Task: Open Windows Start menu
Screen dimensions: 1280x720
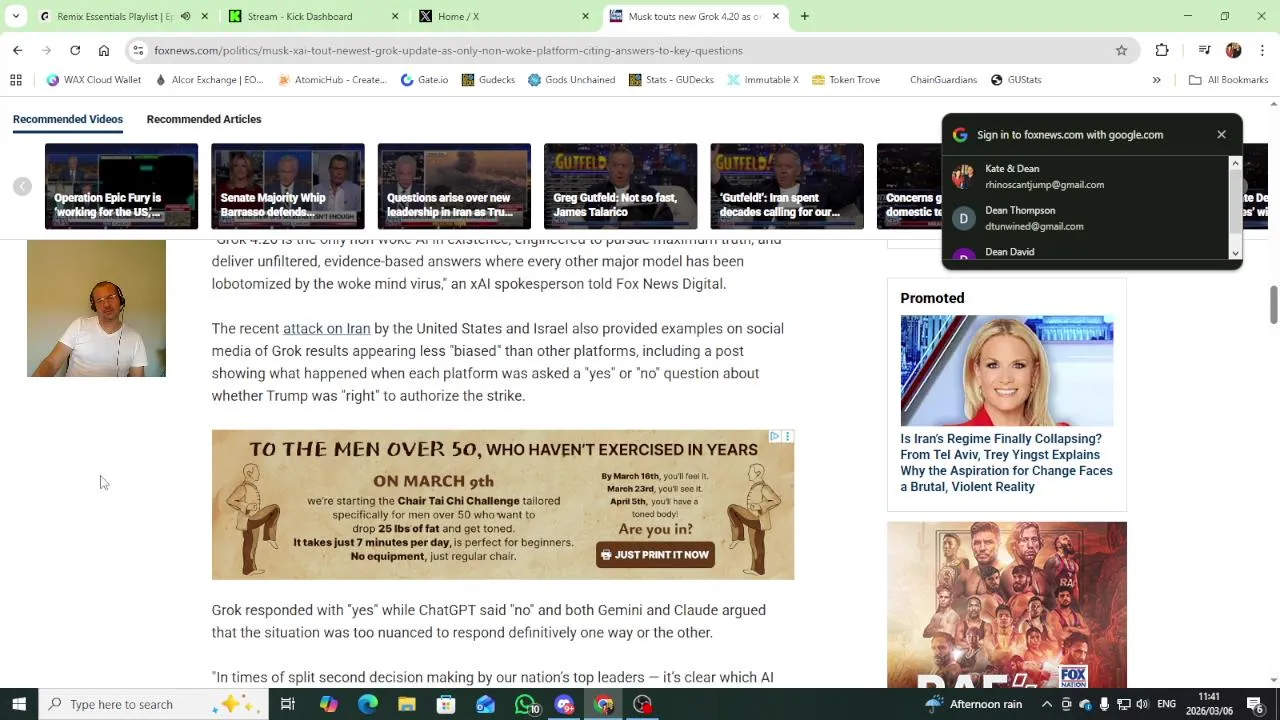Action: pos(19,704)
